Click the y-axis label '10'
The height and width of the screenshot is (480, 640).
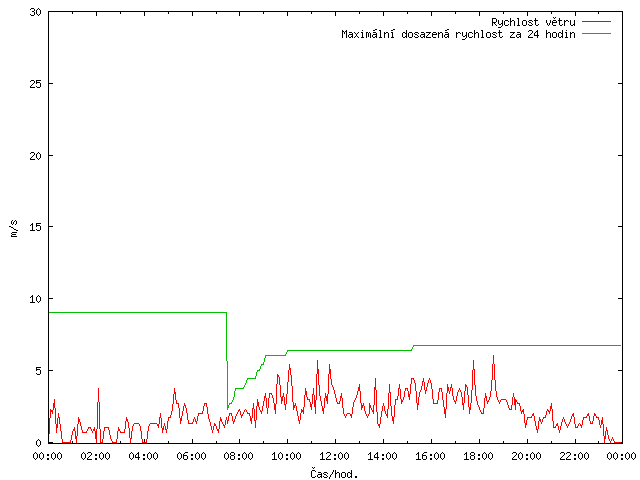(x=36, y=299)
